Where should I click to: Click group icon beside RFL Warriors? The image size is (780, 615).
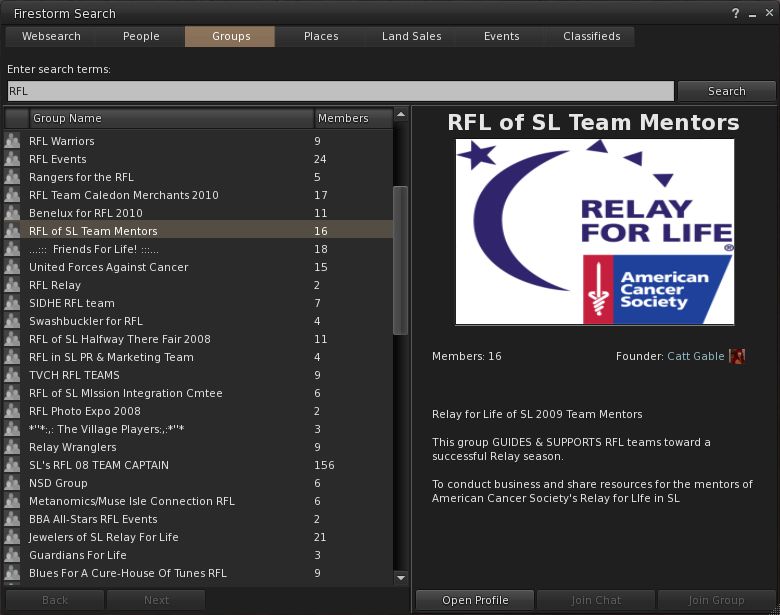[x=12, y=141]
